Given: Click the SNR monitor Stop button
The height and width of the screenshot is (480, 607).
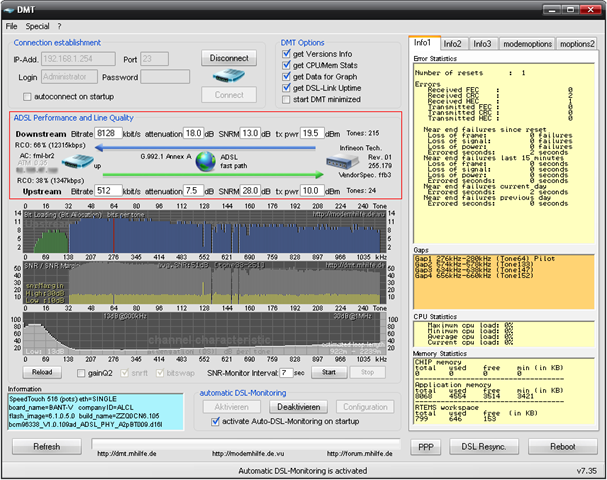Looking at the screenshot, I should [368, 372].
